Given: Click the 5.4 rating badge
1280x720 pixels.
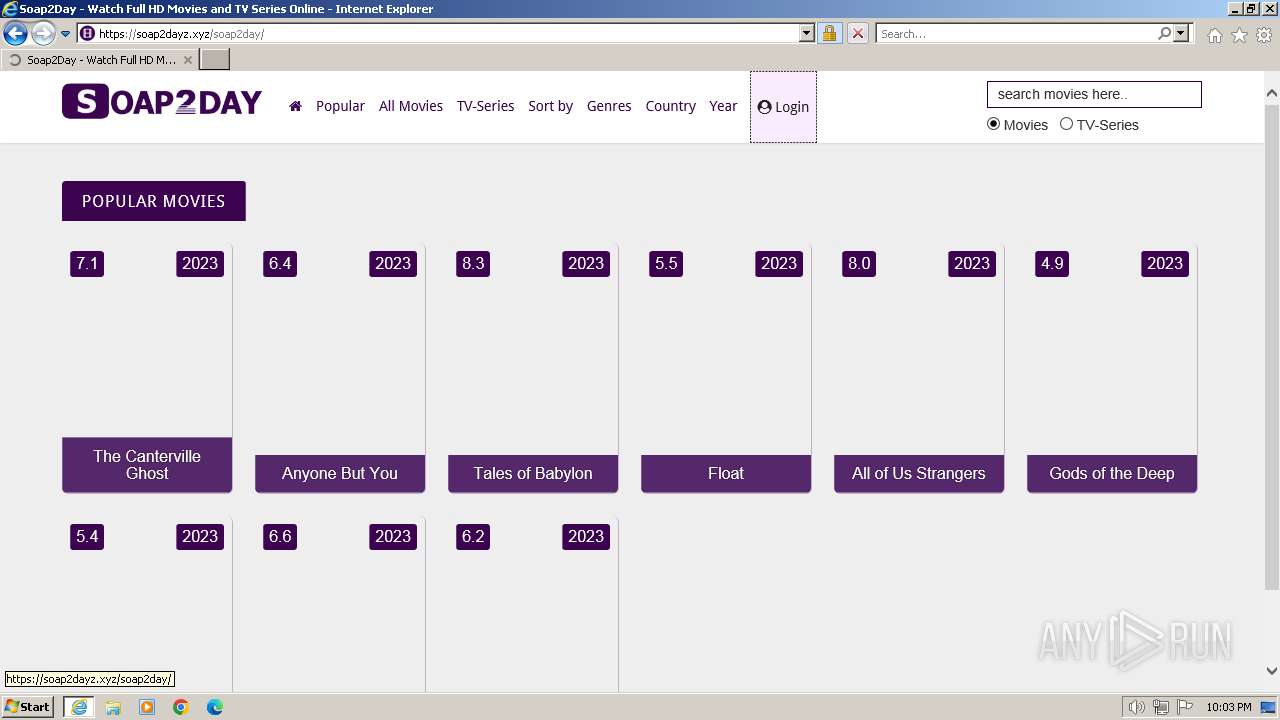Looking at the screenshot, I should coord(87,536).
